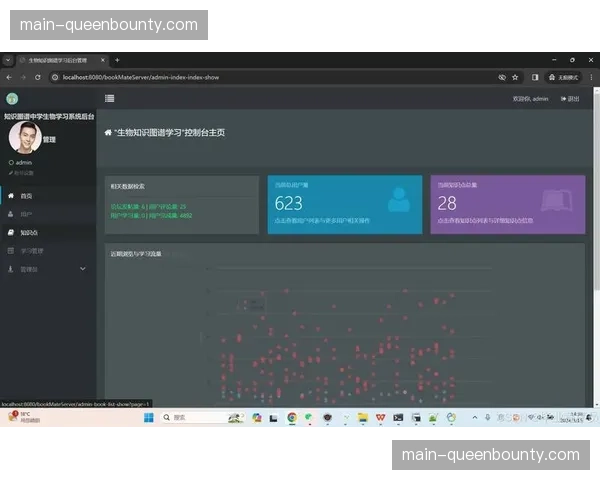
Task: Open the purple knowledge point card showing 28
Action: (x=507, y=204)
